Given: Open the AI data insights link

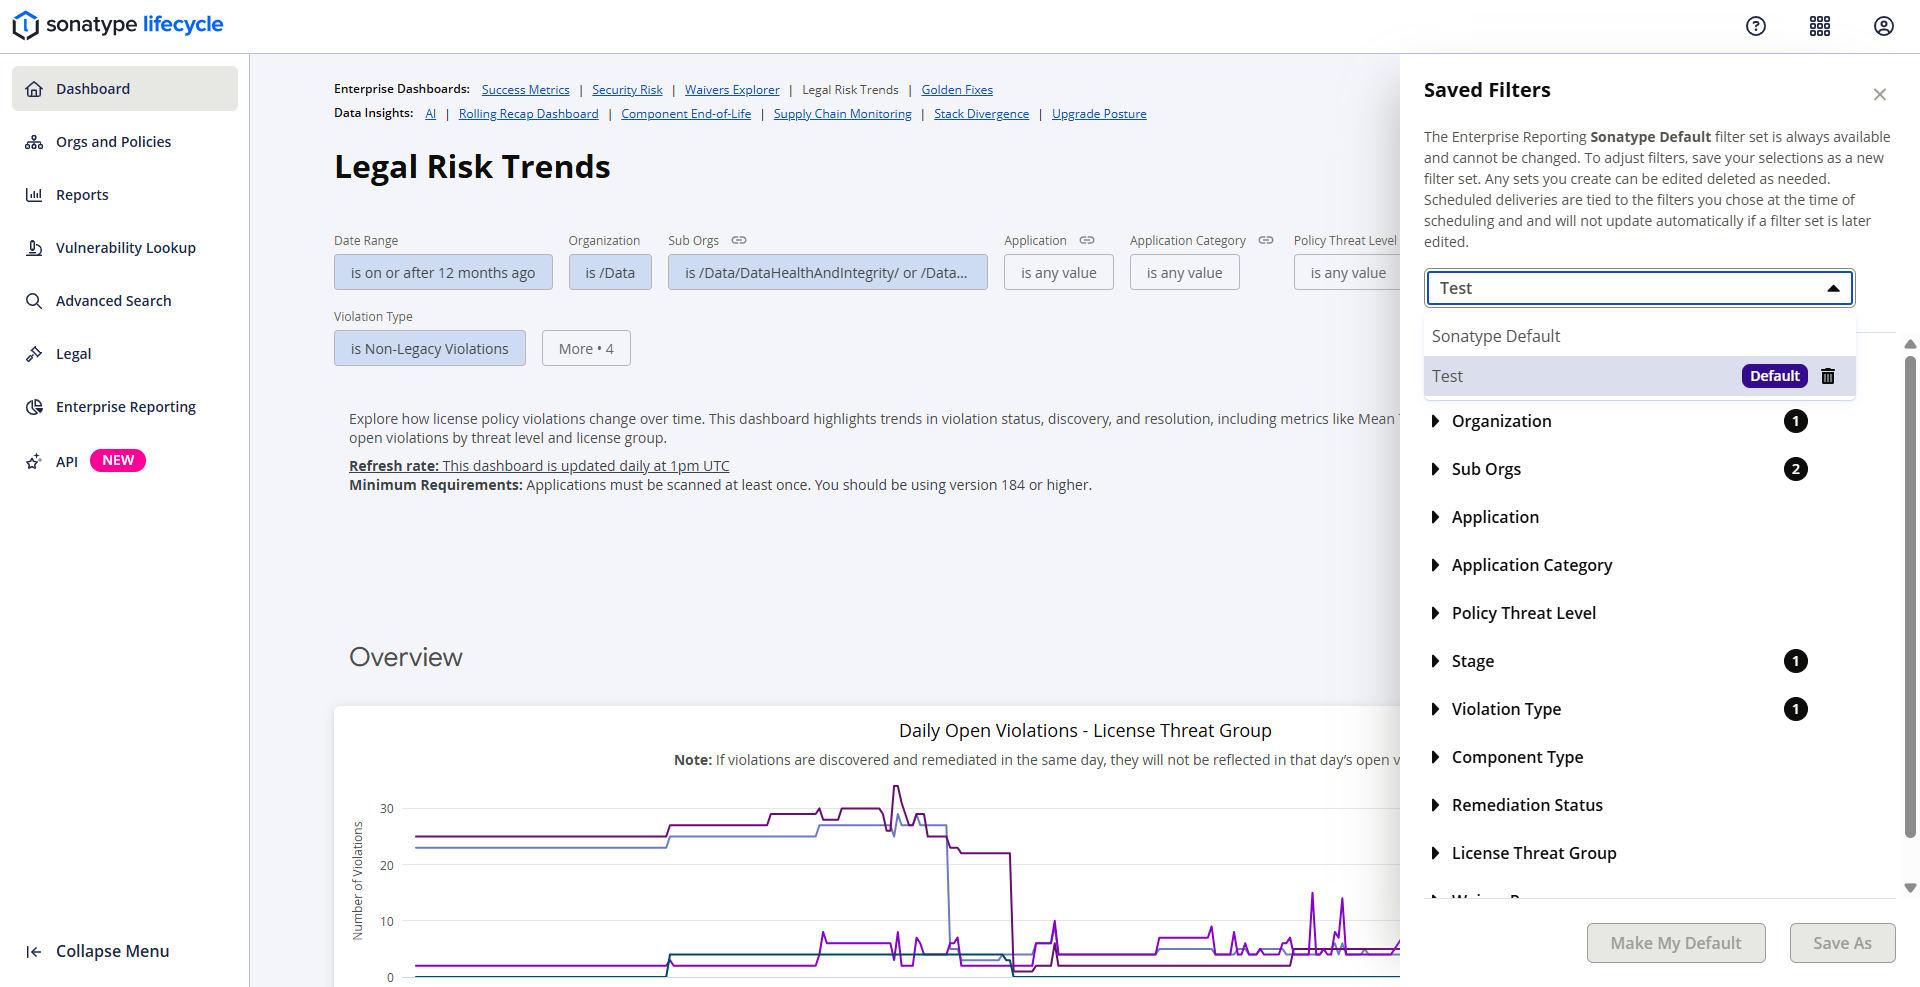Looking at the screenshot, I should click(x=431, y=114).
